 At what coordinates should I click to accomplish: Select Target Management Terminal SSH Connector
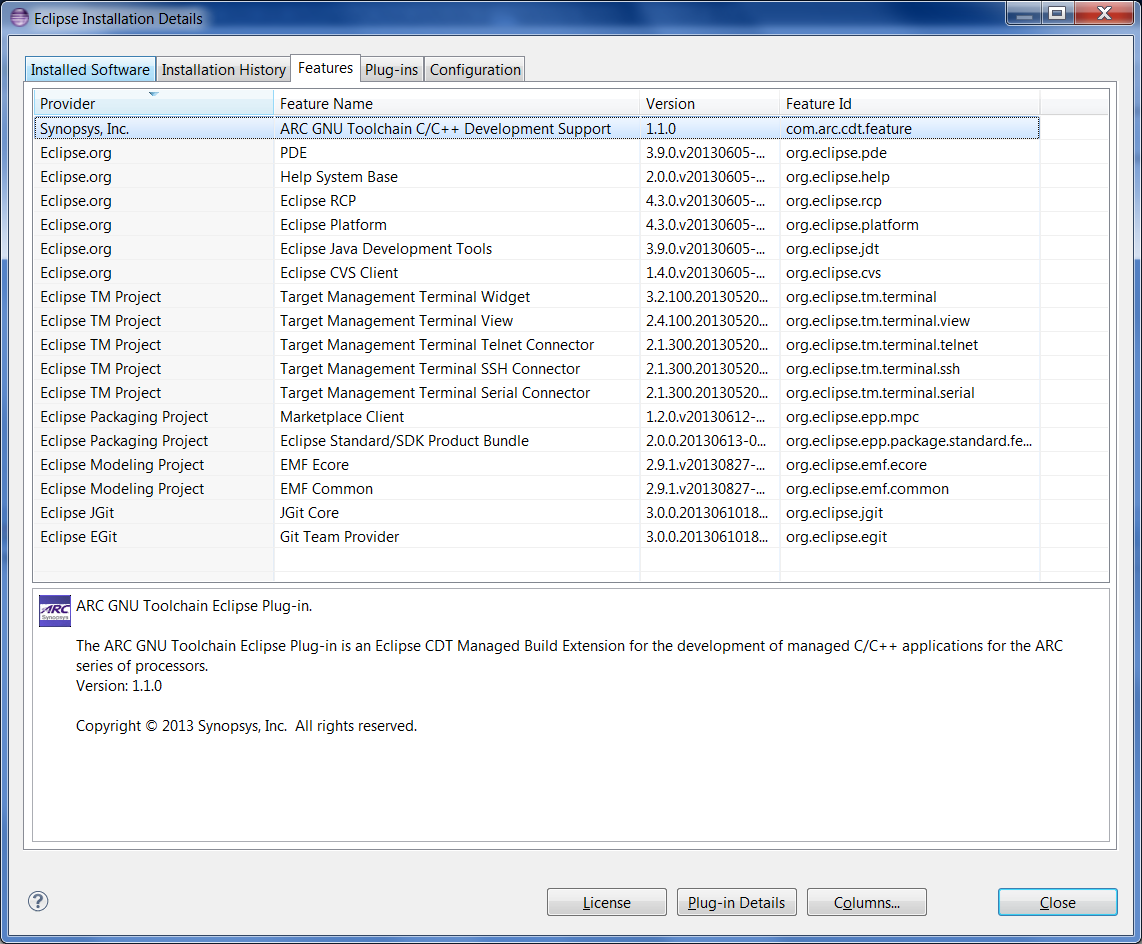(430, 369)
